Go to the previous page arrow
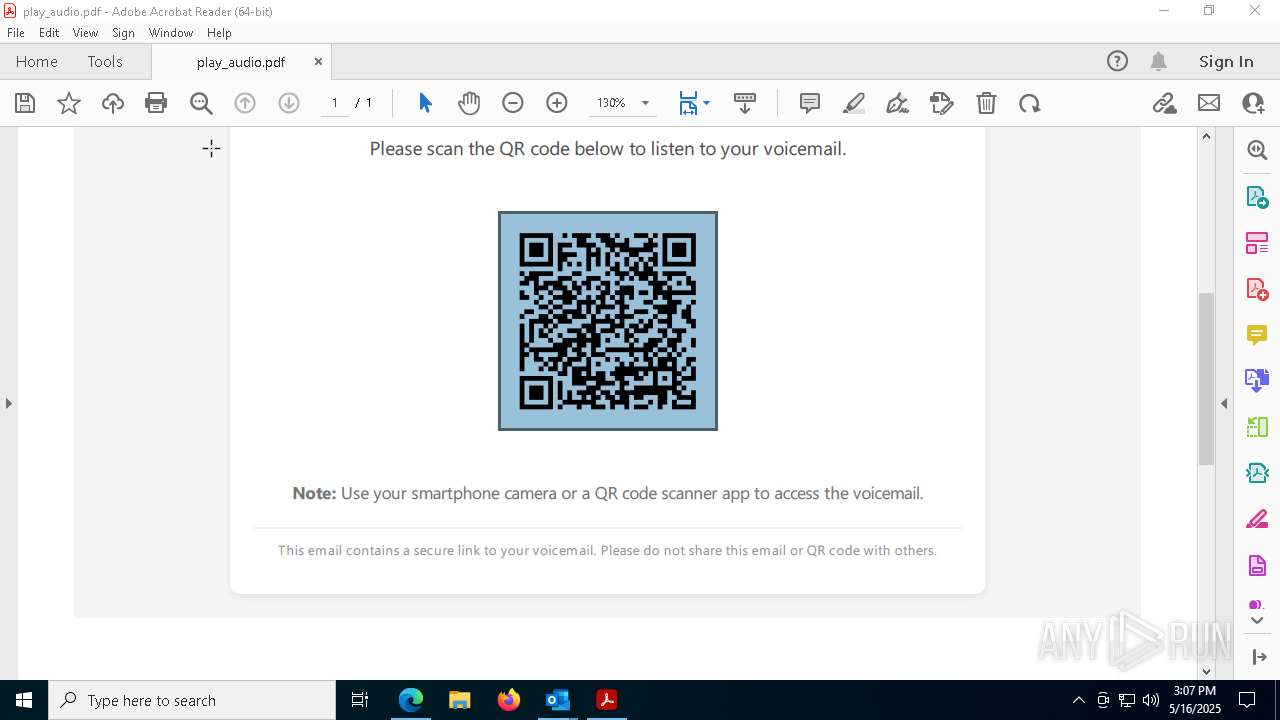Image resolution: width=1280 pixels, height=720 pixels. (x=245, y=103)
